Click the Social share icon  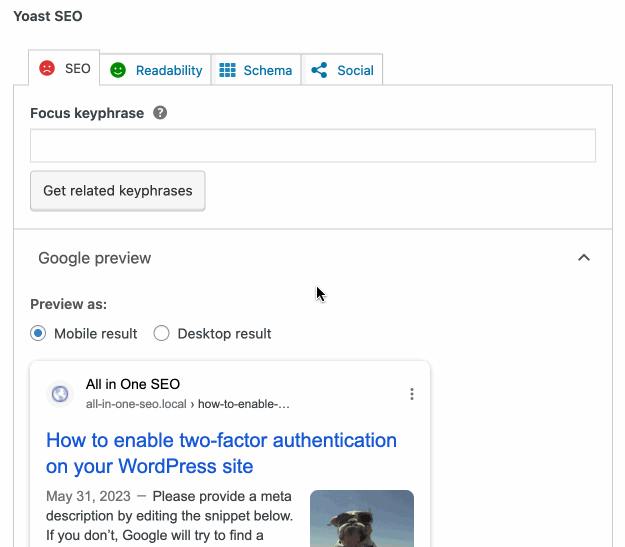click(319, 70)
